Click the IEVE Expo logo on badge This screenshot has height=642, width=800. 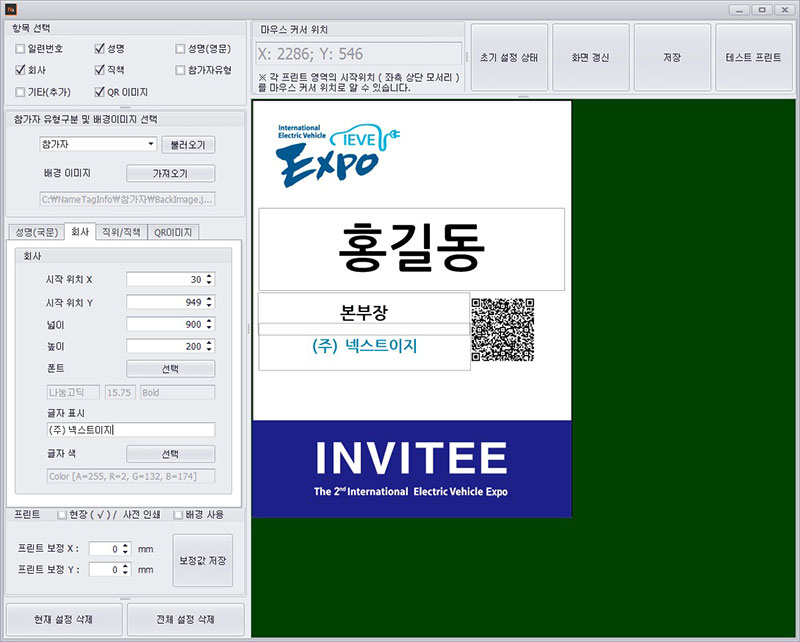coord(338,155)
